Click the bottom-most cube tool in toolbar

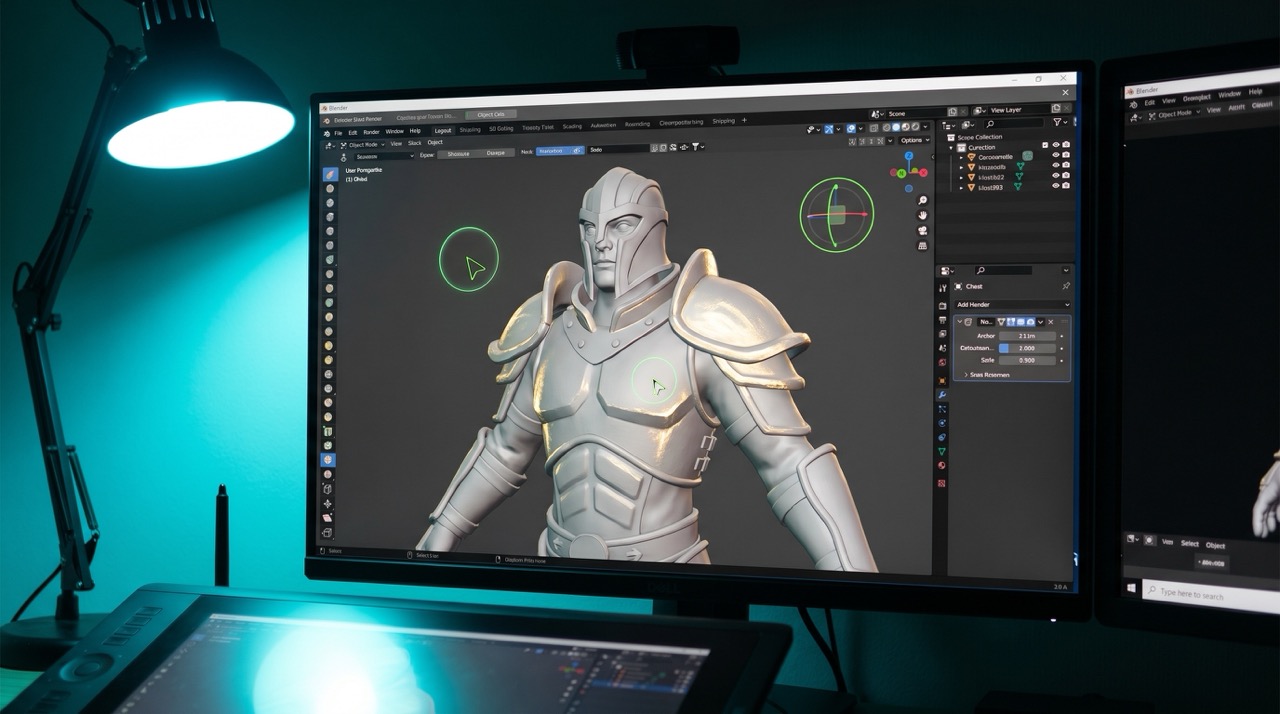327,533
